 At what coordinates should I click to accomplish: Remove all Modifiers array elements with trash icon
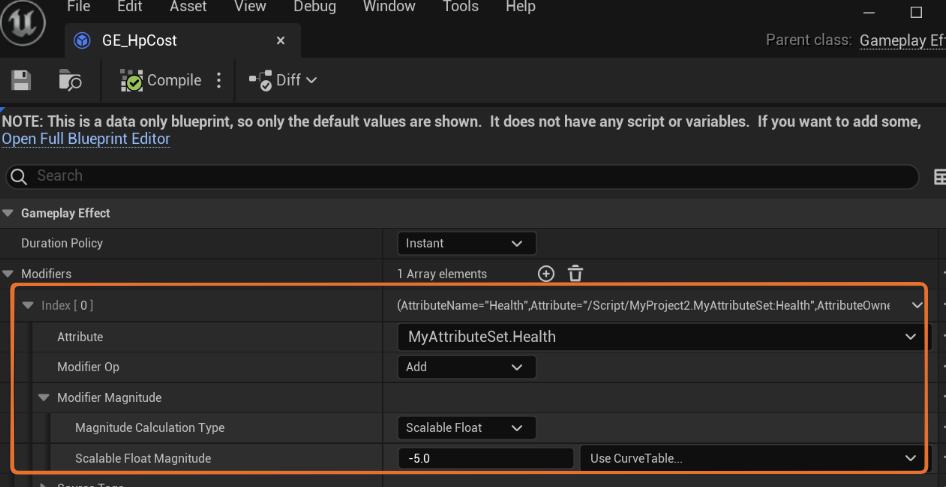[x=575, y=273]
